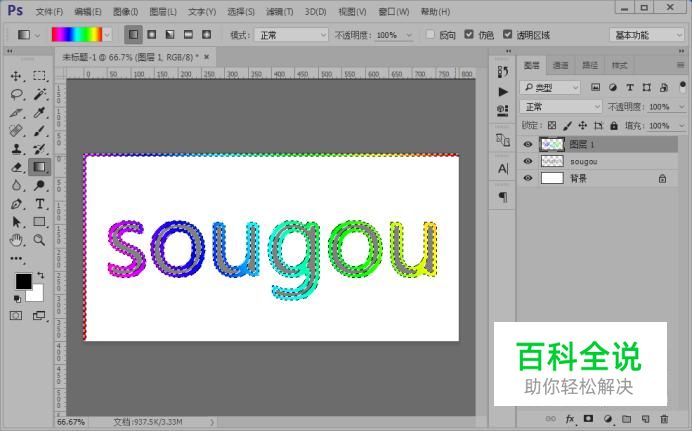692x431 pixels.
Task: Open the 基本功能 workspace dropdown
Action: 647,35
